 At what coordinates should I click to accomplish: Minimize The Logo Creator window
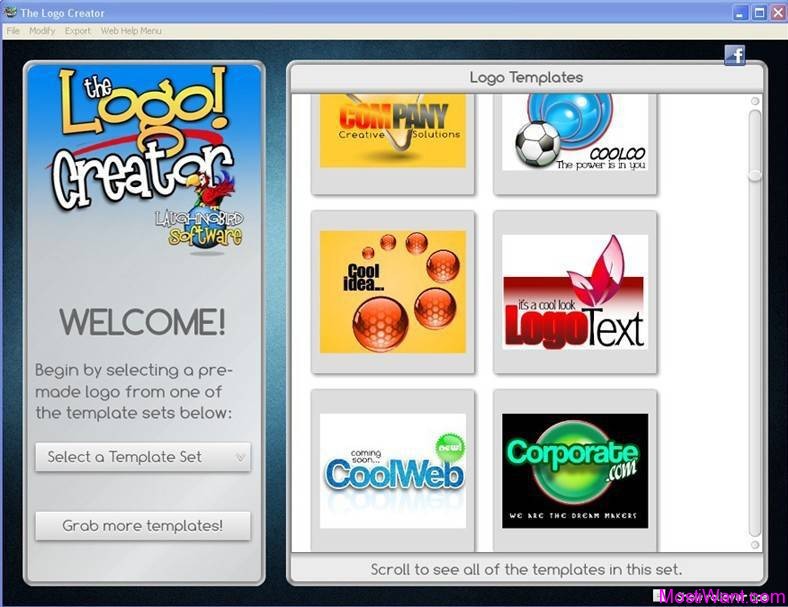[739, 13]
